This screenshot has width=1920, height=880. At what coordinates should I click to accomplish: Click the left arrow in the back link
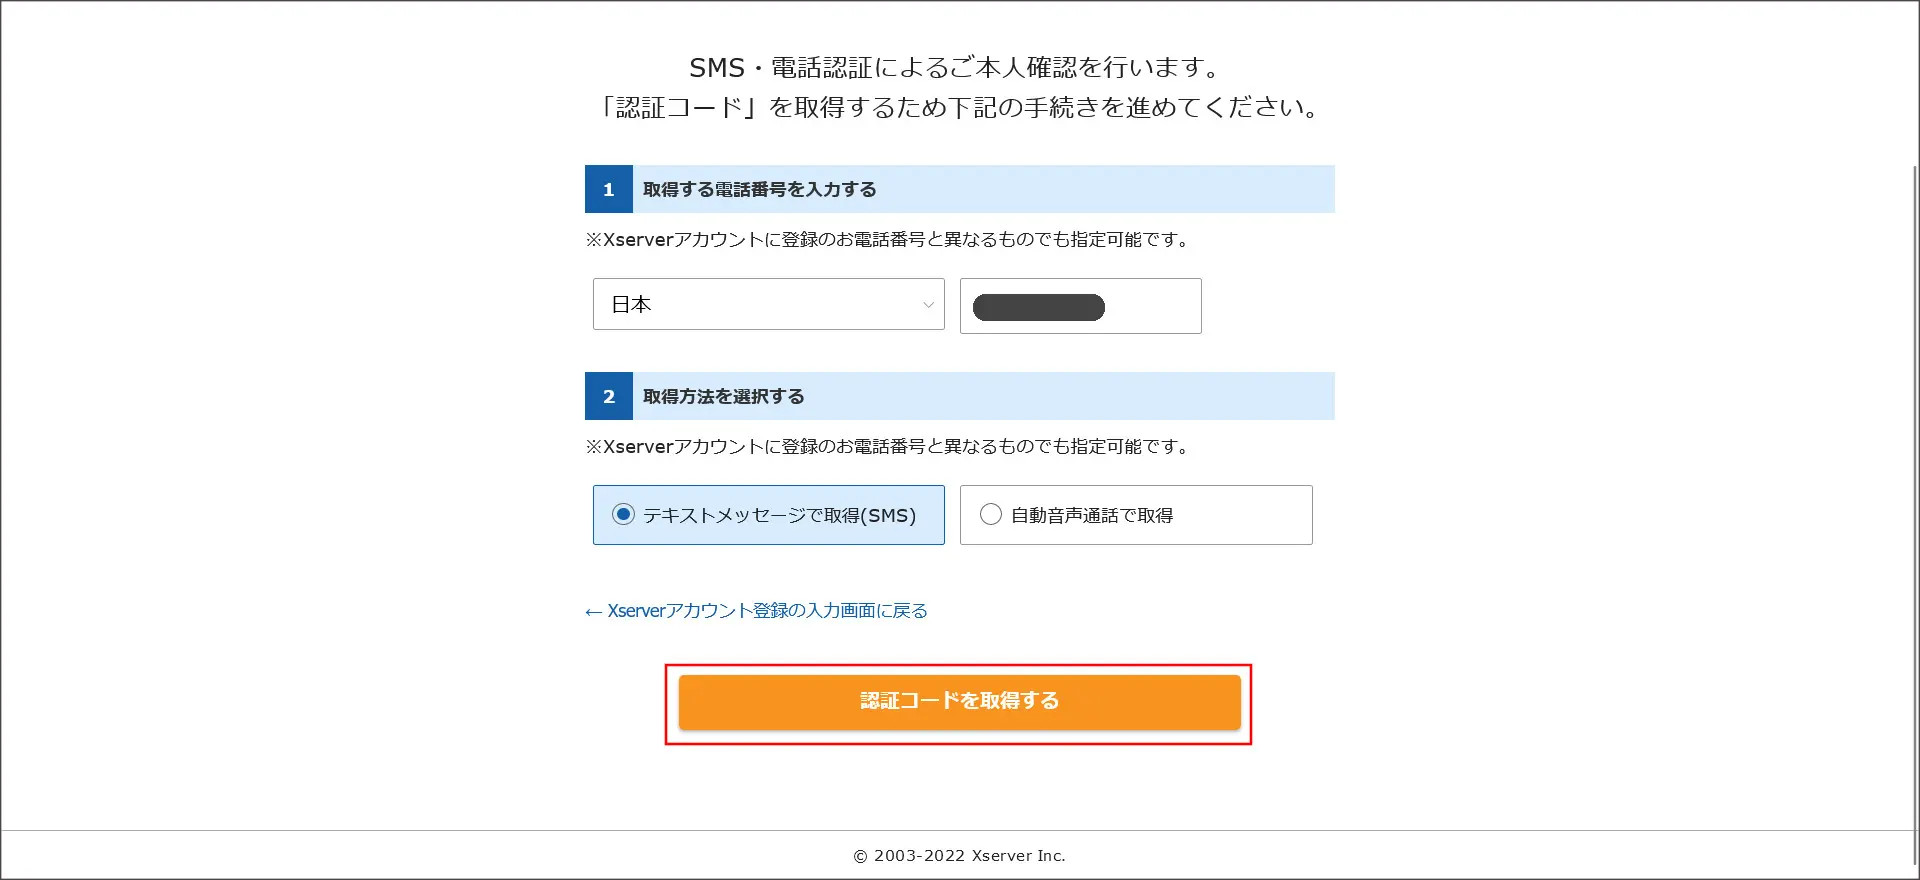click(592, 610)
